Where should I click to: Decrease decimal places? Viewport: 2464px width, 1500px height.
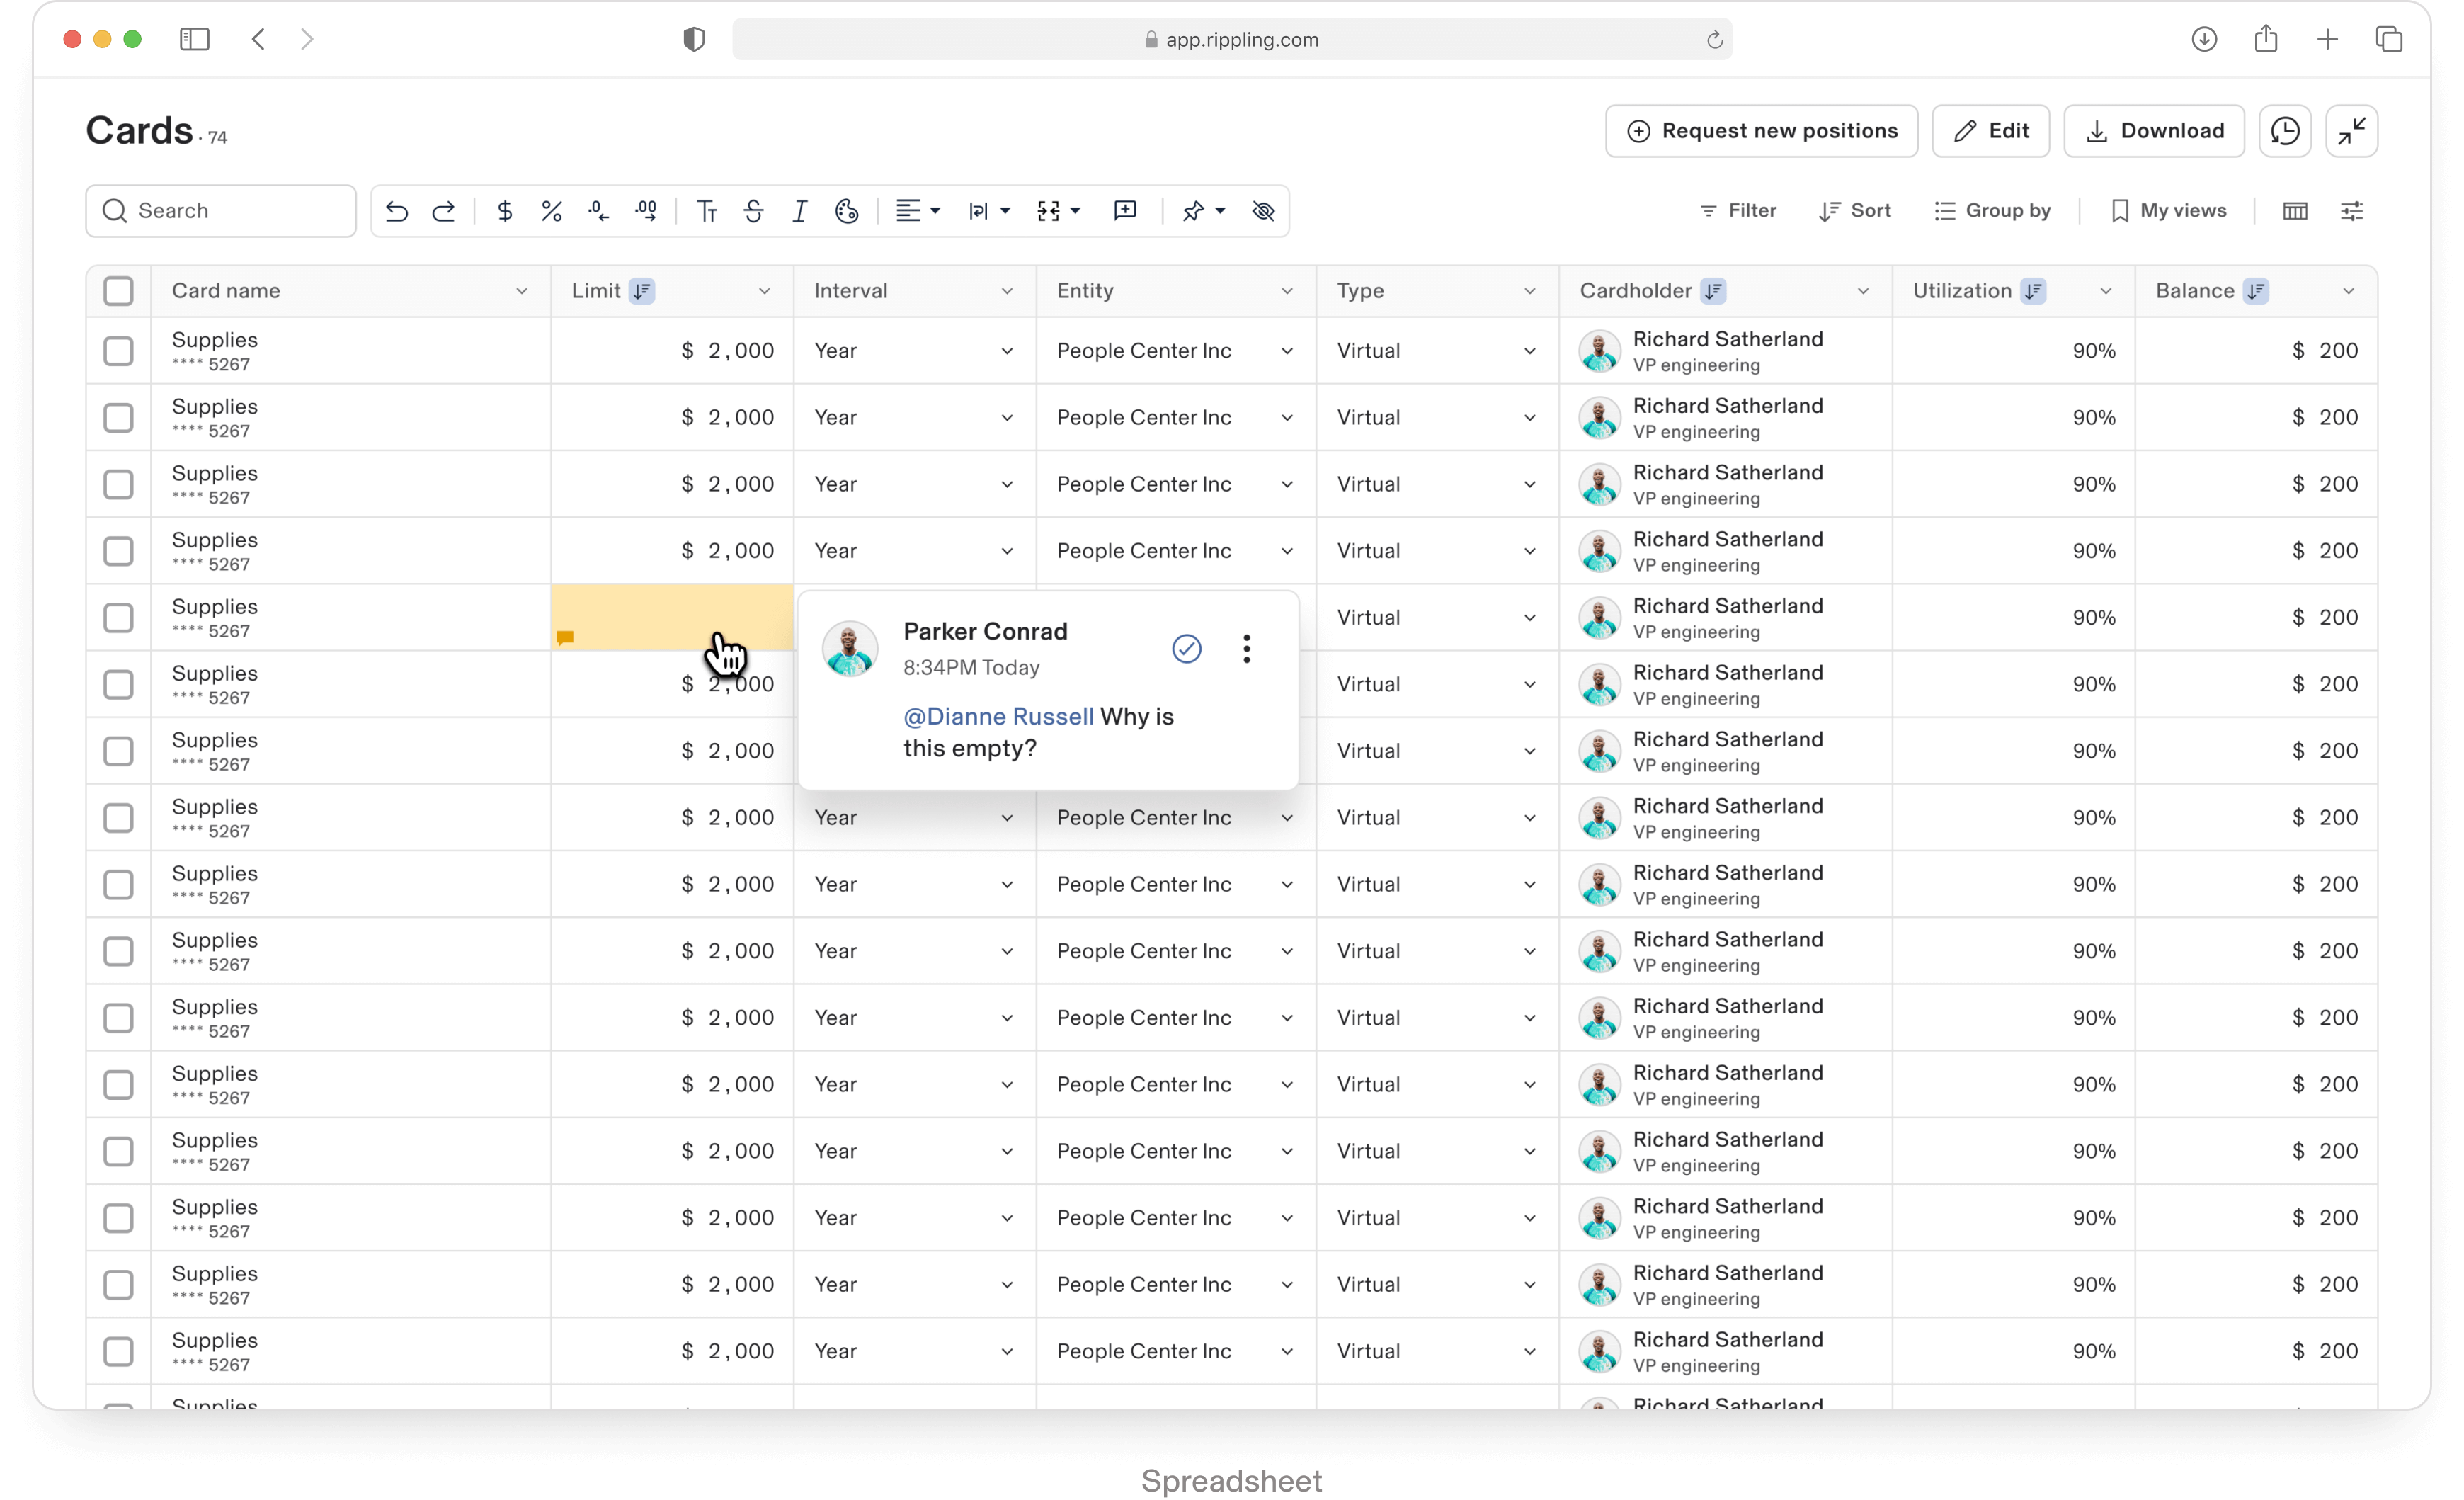pos(599,211)
